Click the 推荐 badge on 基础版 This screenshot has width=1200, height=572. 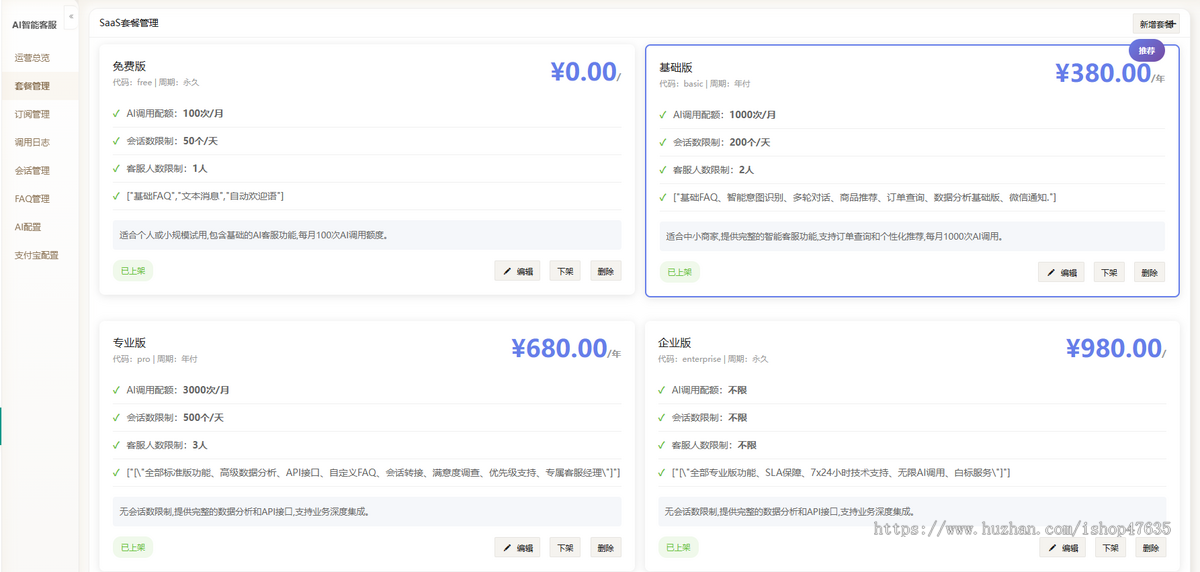(1146, 50)
